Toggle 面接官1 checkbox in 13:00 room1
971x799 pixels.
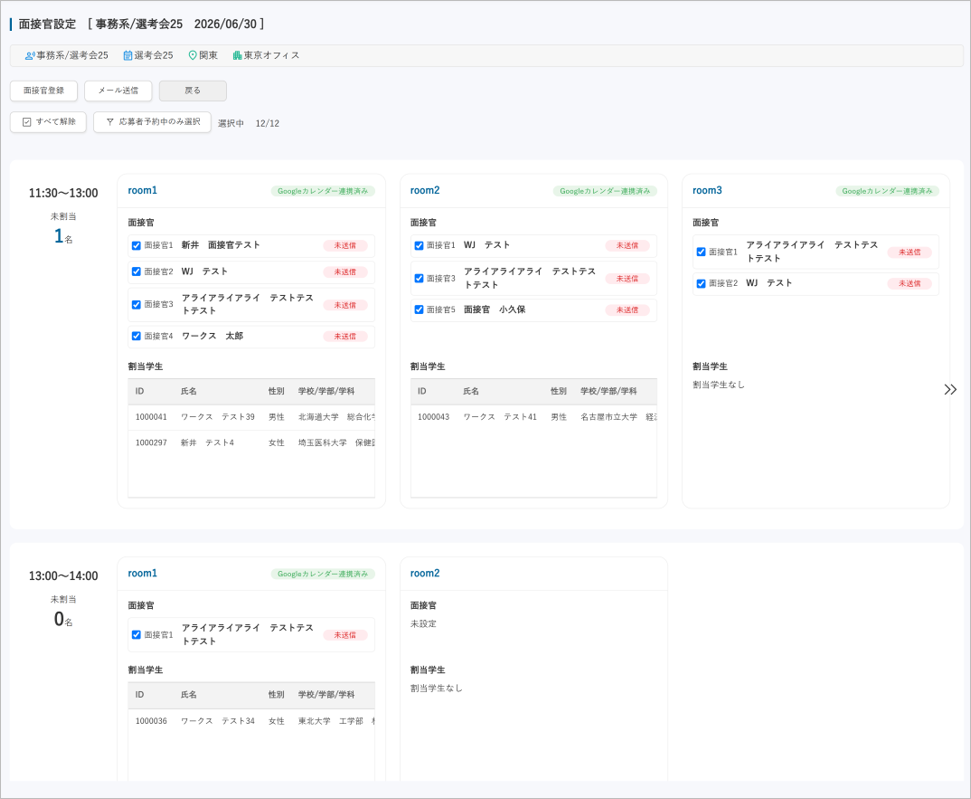(136, 635)
